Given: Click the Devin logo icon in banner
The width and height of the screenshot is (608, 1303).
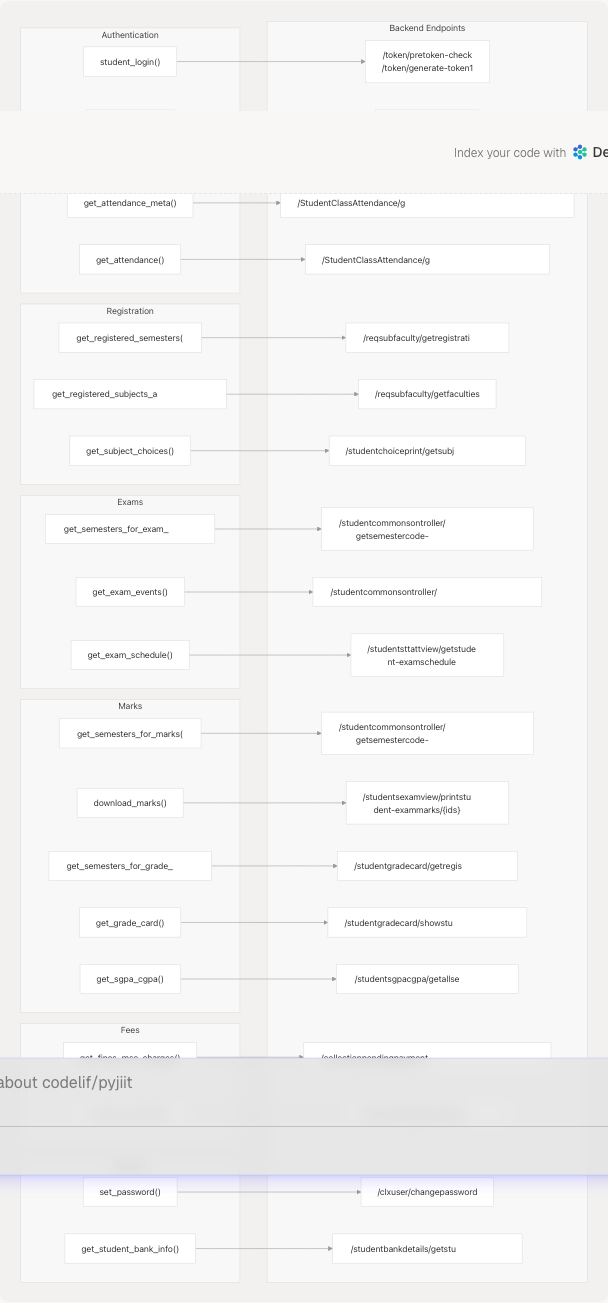Looking at the screenshot, I should (580, 152).
